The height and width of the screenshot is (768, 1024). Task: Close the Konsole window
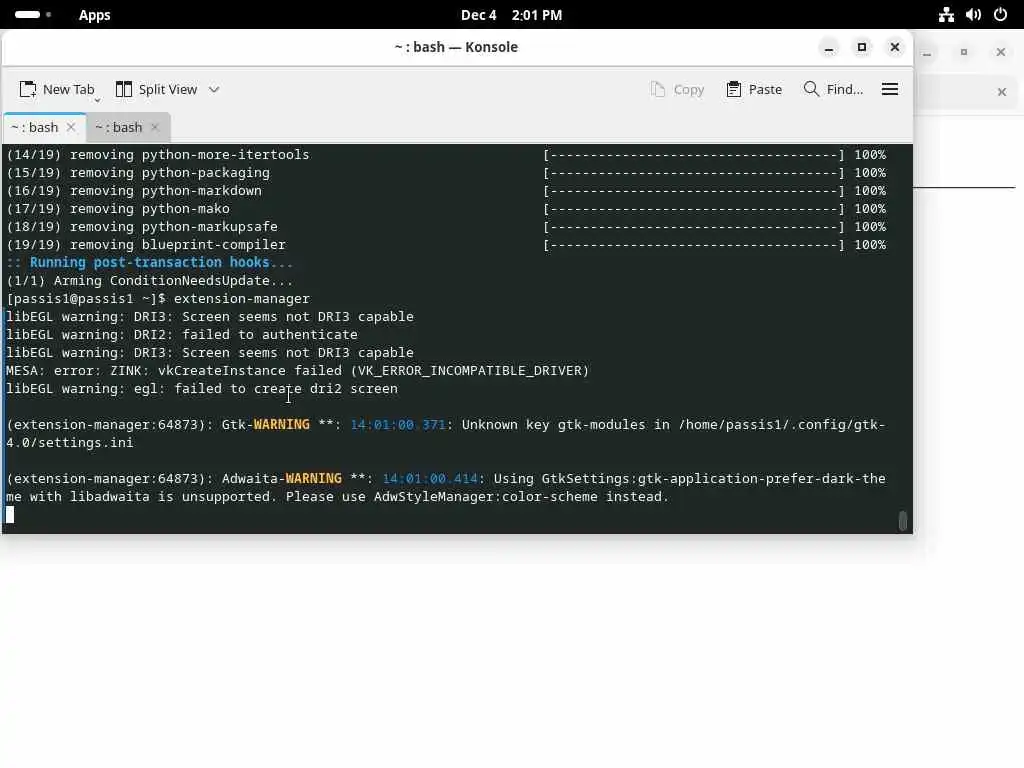(x=895, y=47)
